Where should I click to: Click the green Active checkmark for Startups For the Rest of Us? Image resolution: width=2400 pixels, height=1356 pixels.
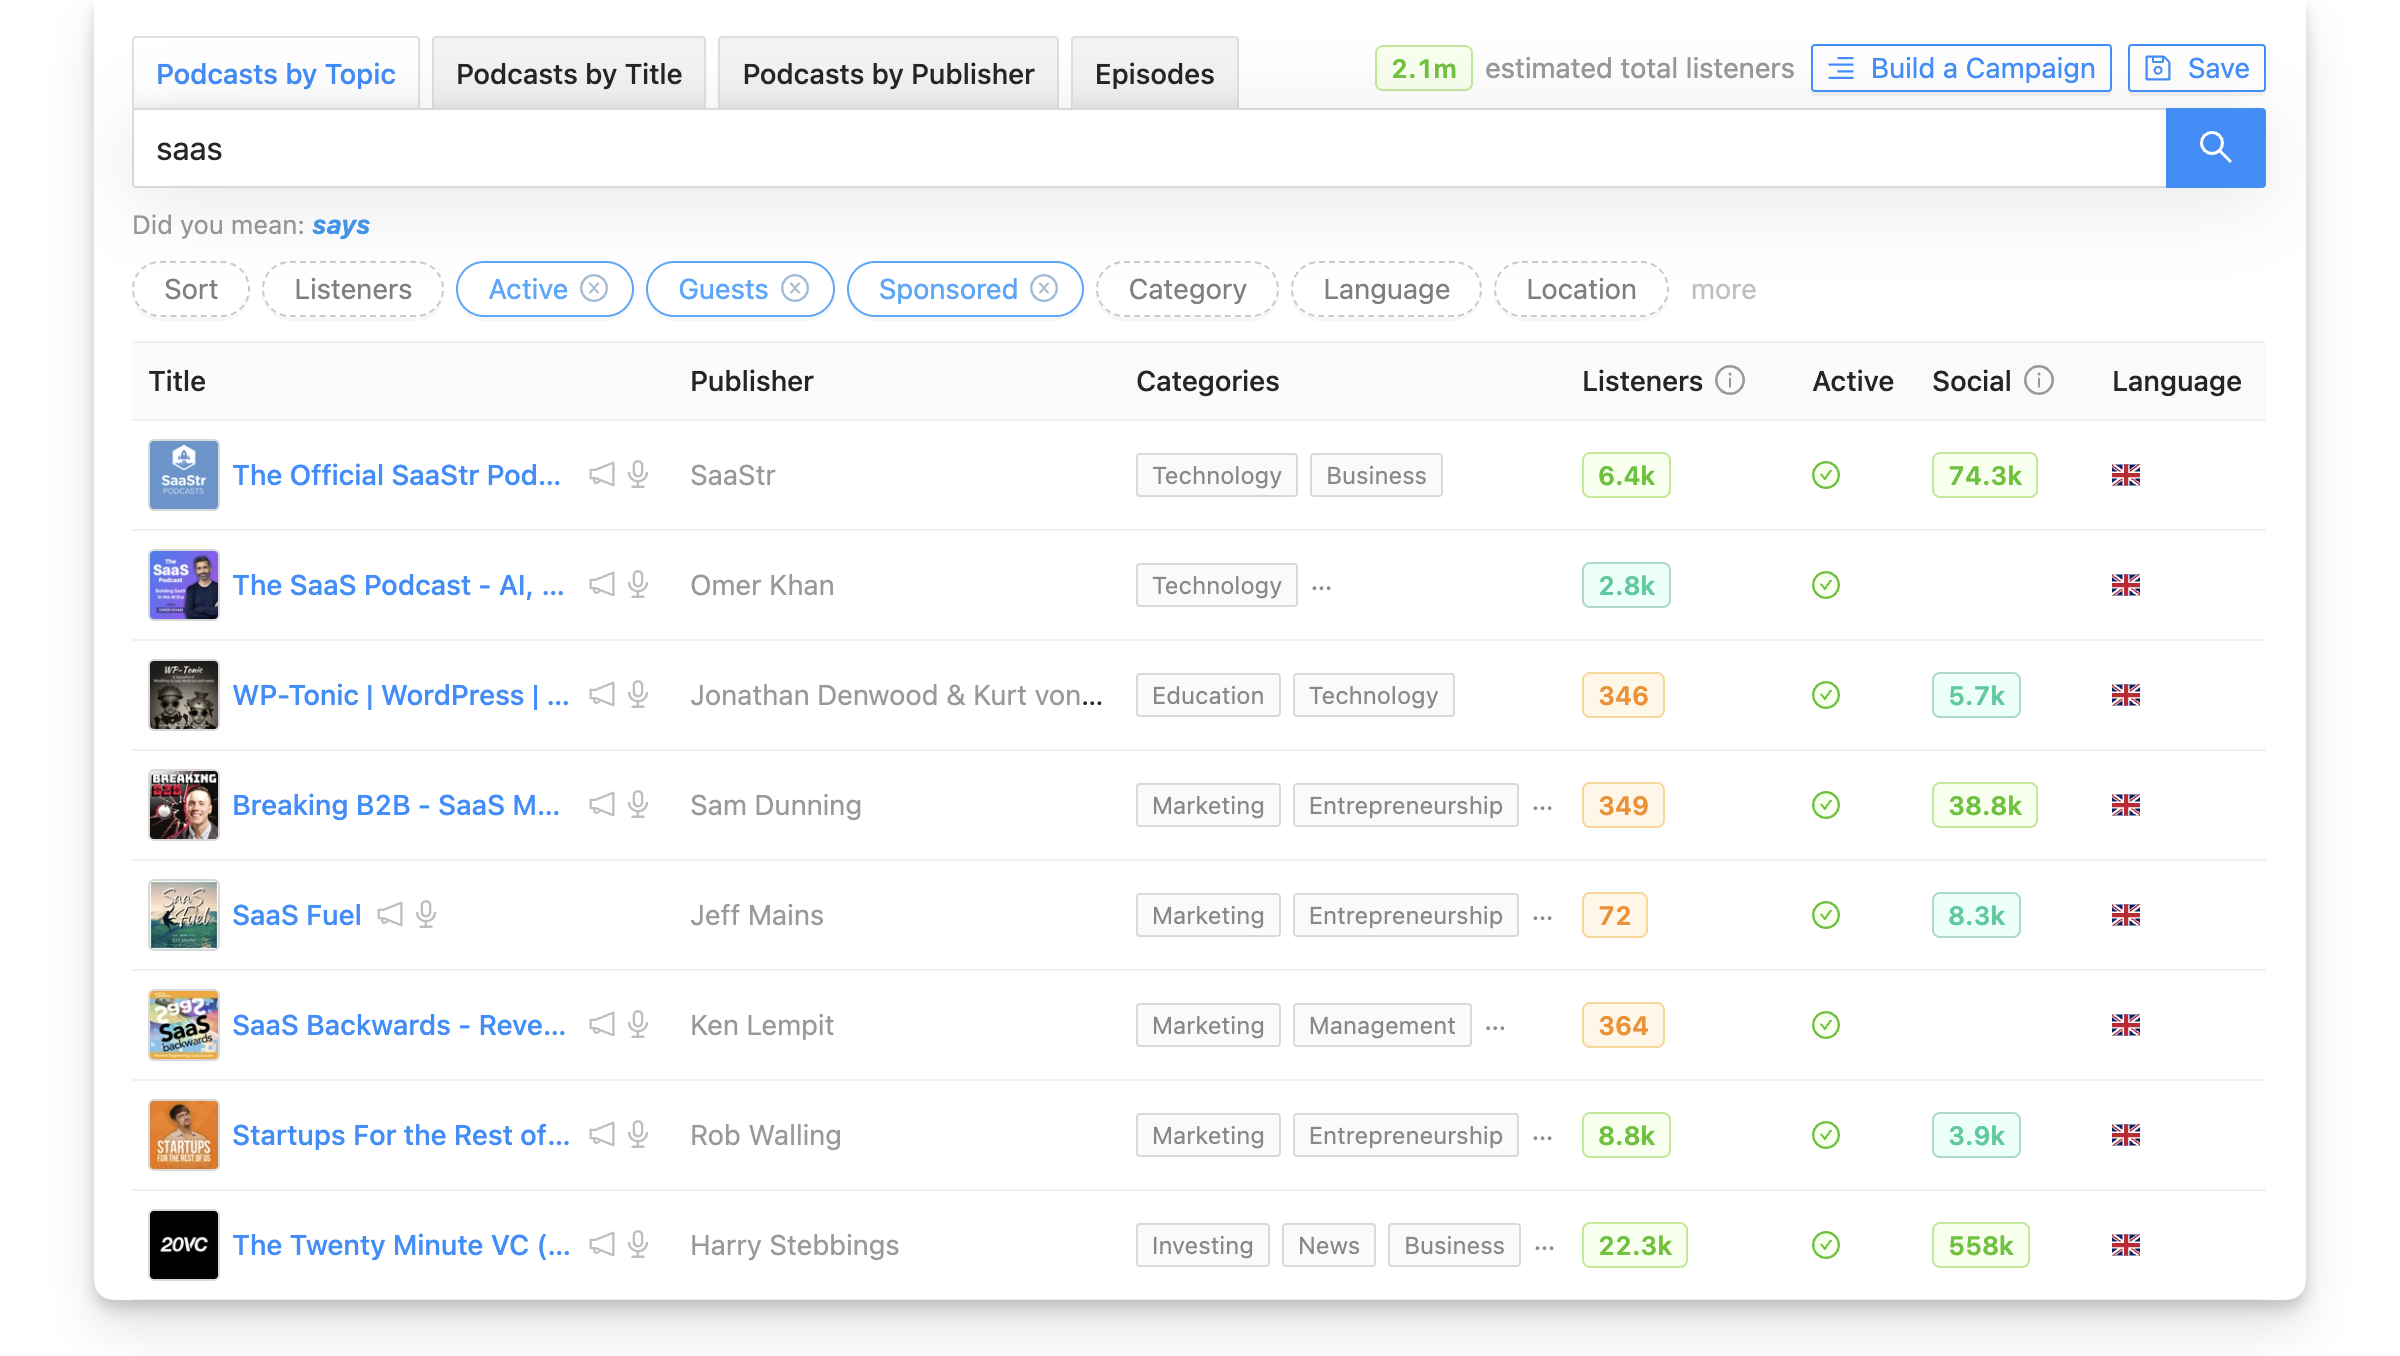point(1825,1135)
